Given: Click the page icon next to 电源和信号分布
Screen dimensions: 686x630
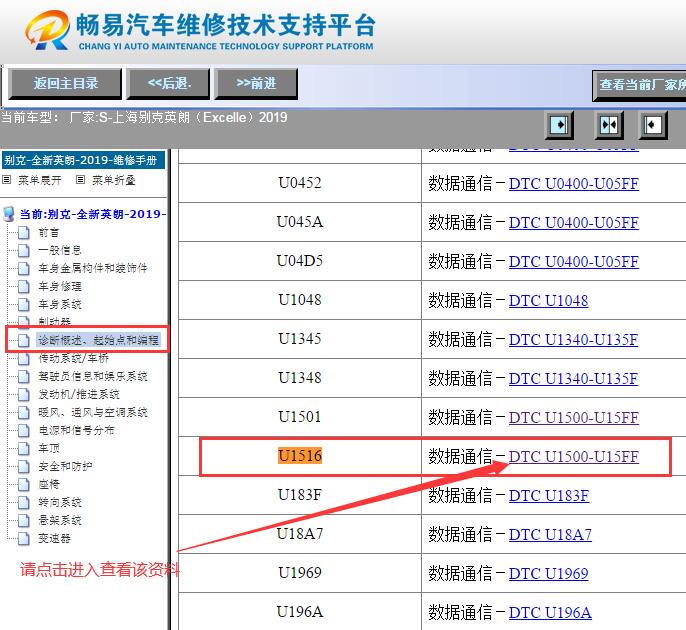Looking at the screenshot, I should coord(24,430).
